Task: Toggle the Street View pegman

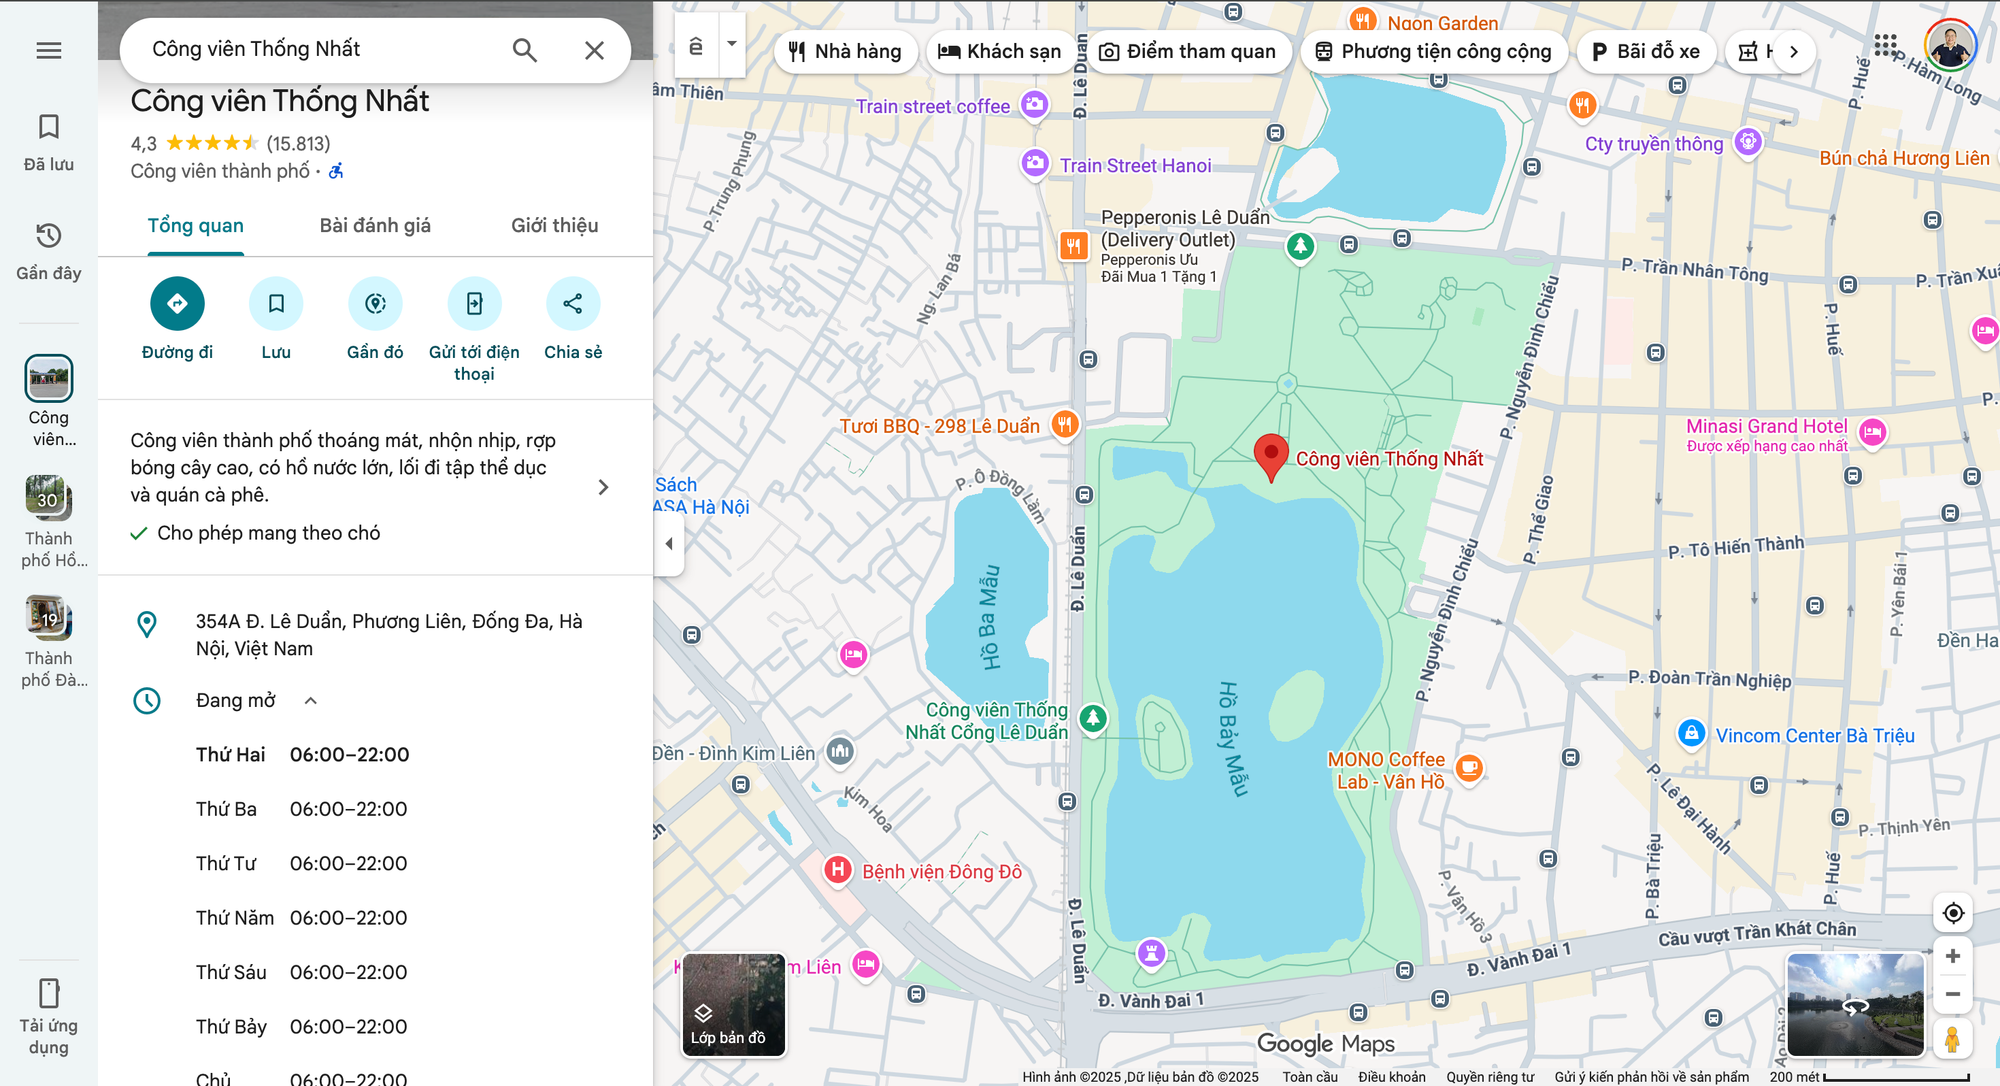Action: coord(1951,1039)
